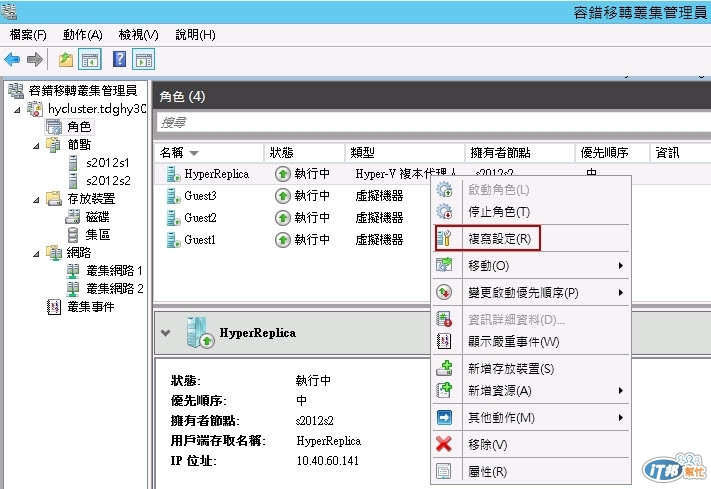The width and height of the screenshot is (711, 489).
Task: Collapse the 節點 tree node
Action: click(36, 146)
